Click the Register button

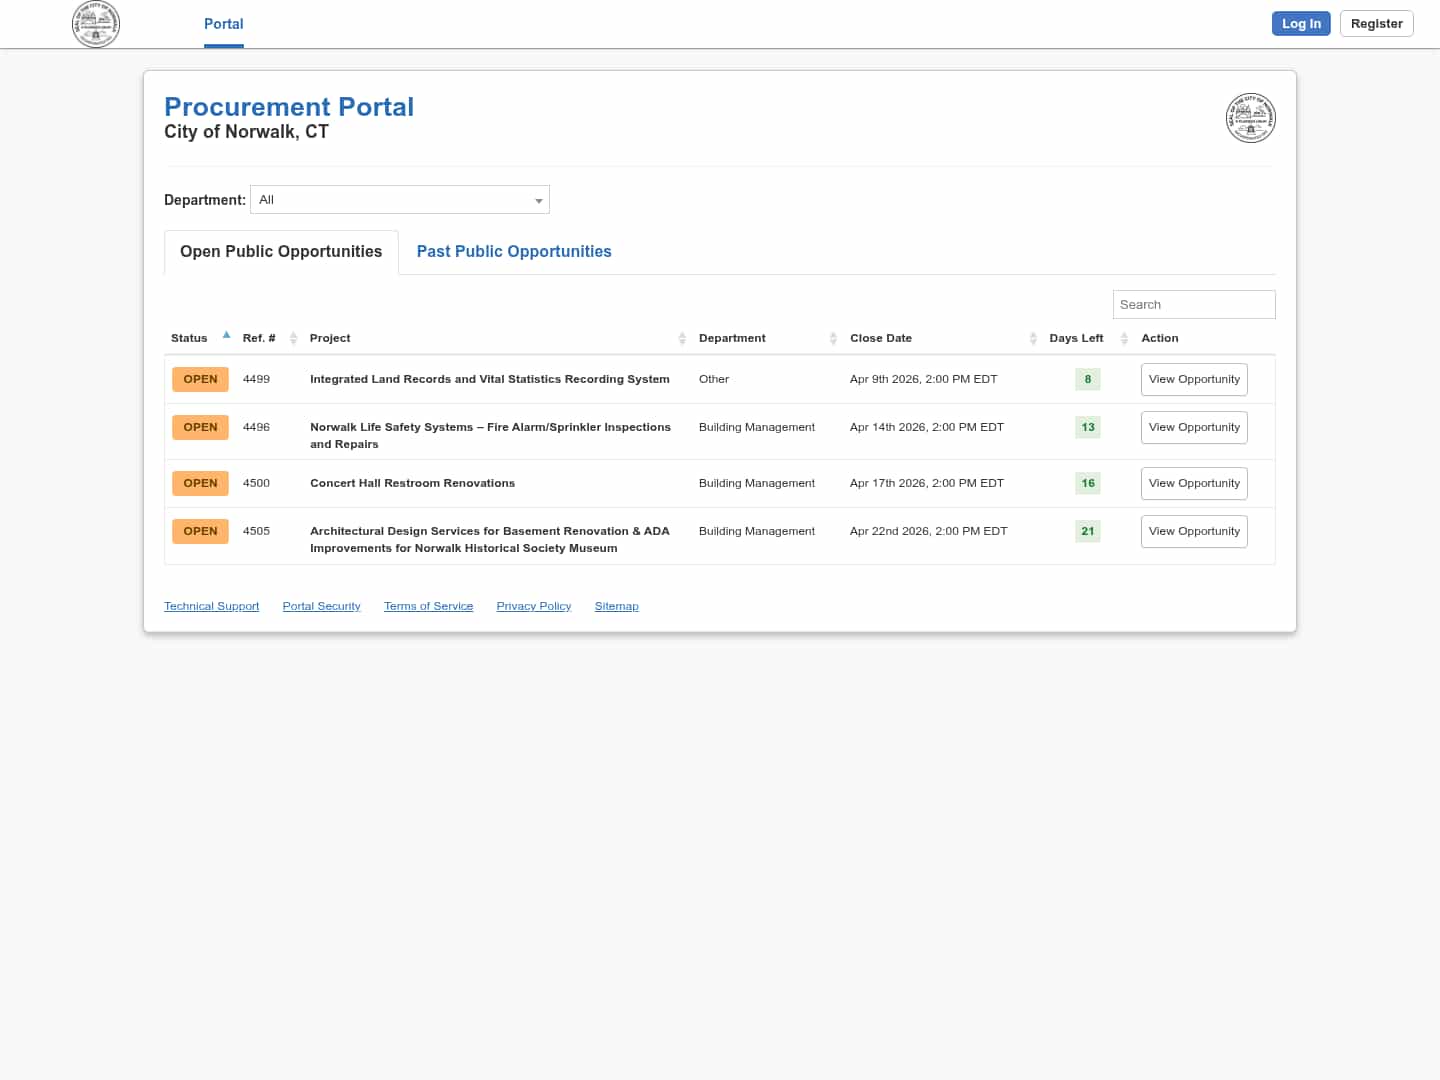coord(1376,24)
